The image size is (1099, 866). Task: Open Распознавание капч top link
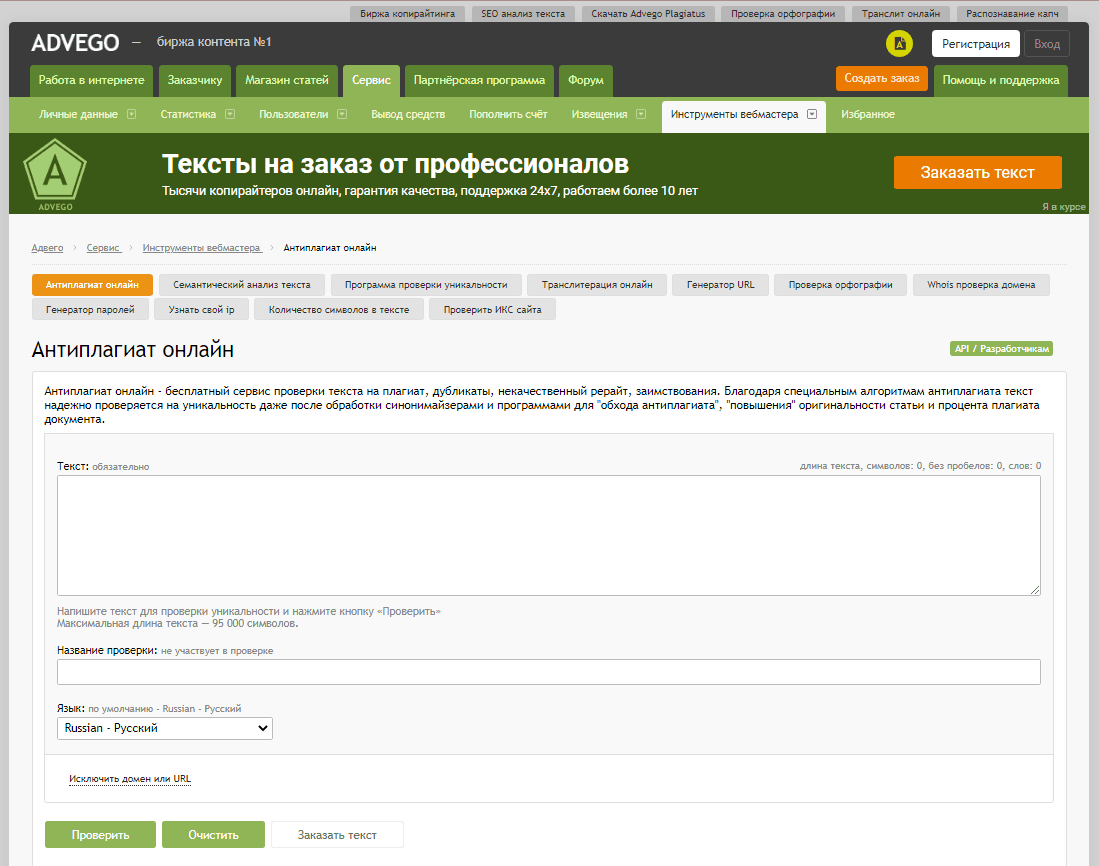point(1012,13)
